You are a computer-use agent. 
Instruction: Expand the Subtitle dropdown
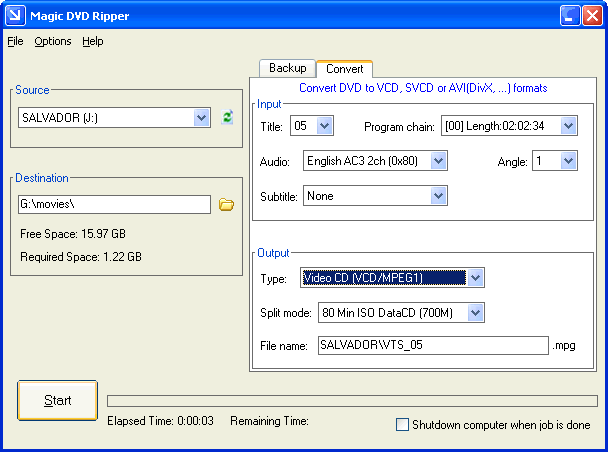click(x=438, y=196)
